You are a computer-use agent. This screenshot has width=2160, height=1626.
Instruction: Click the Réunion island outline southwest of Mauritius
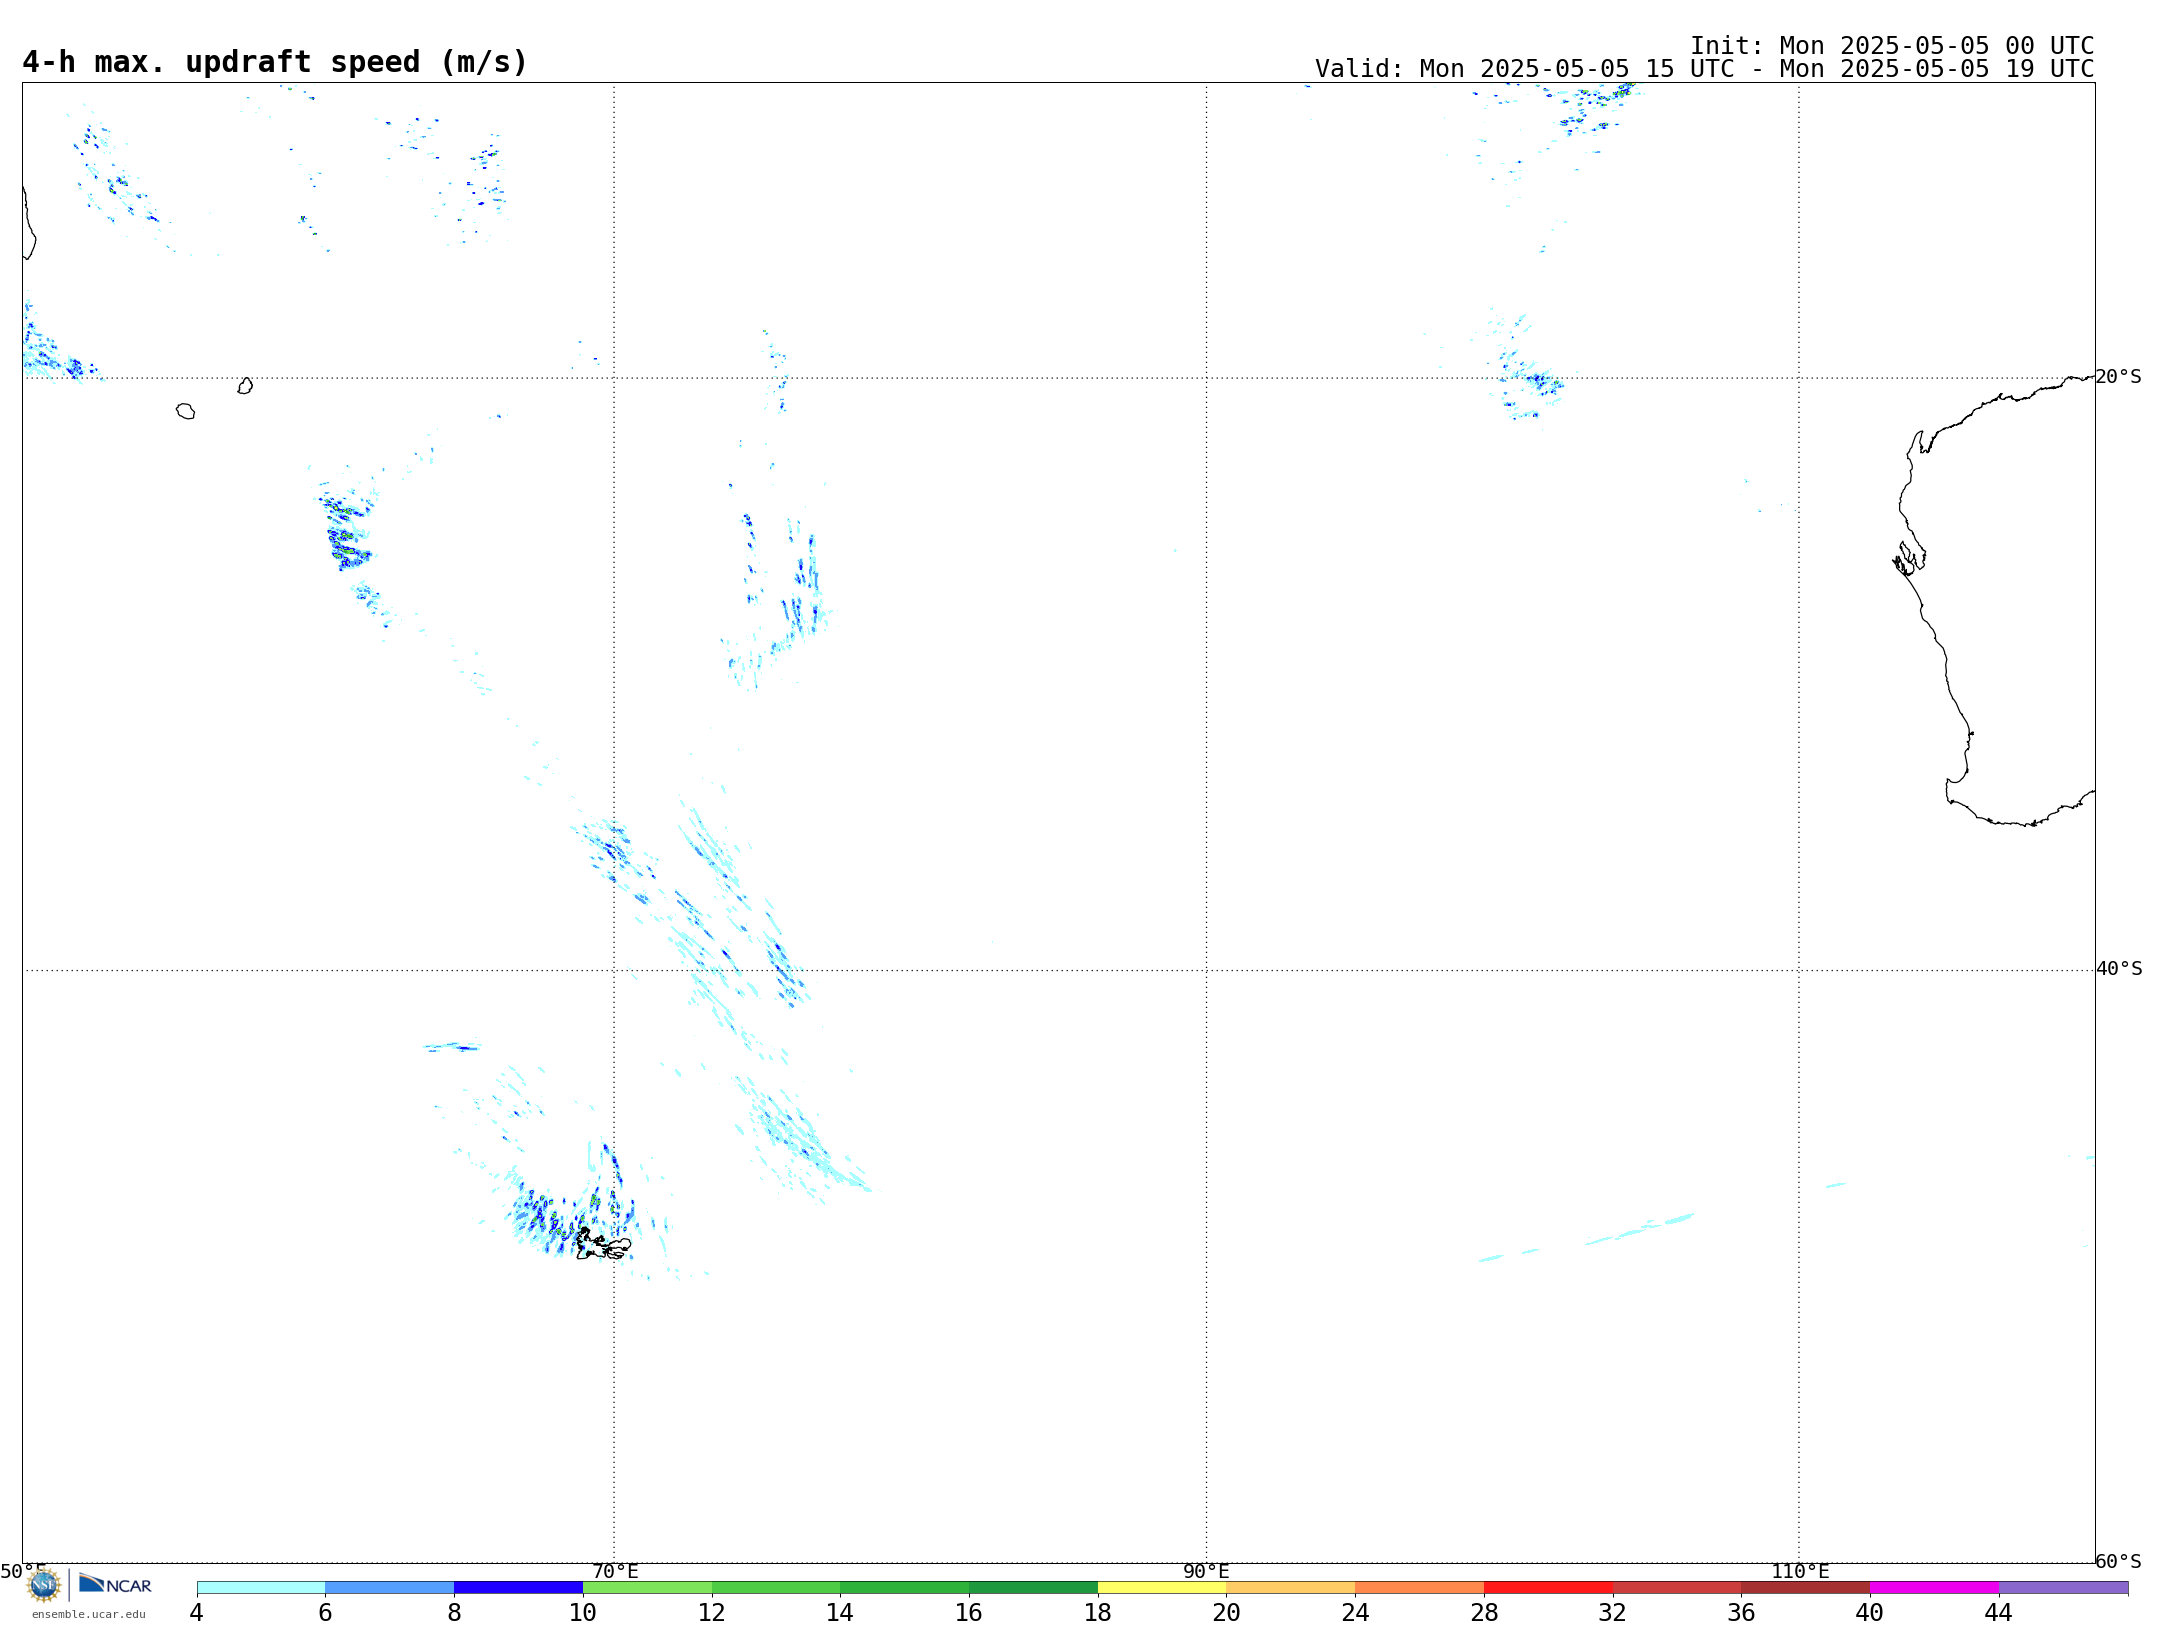[185, 411]
